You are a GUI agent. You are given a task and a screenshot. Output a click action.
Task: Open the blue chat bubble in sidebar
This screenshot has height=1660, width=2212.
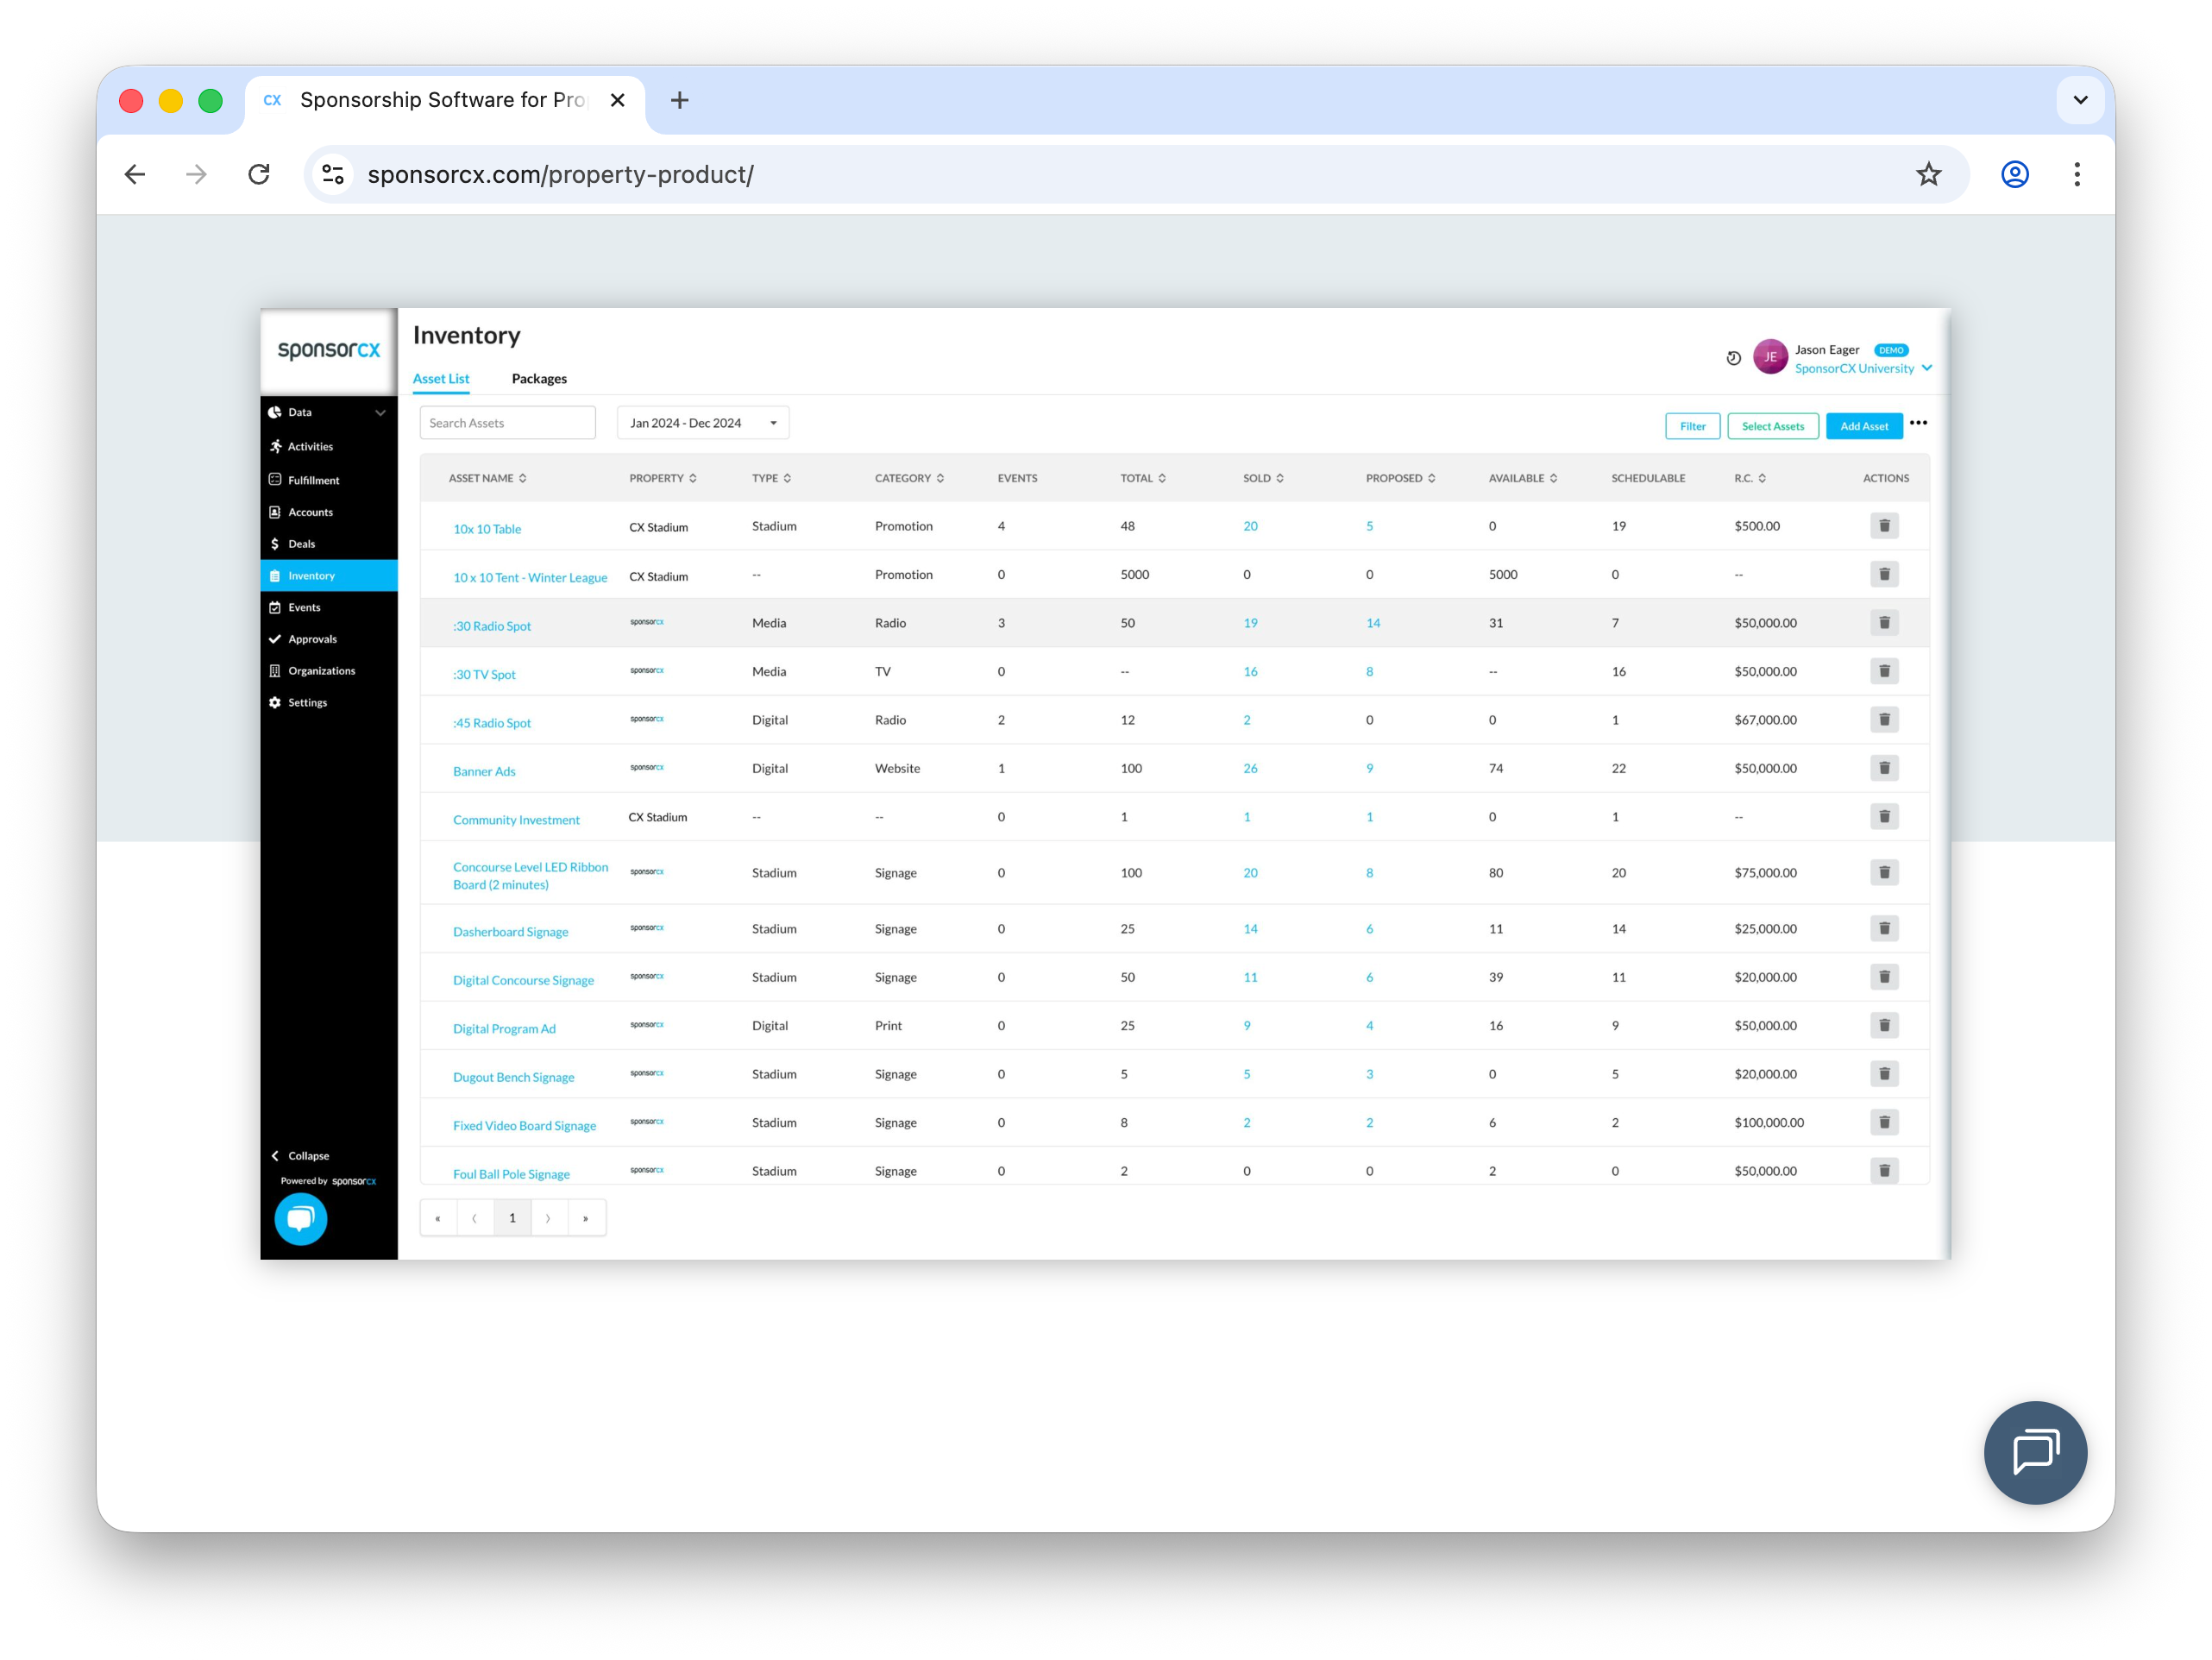click(x=300, y=1218)
